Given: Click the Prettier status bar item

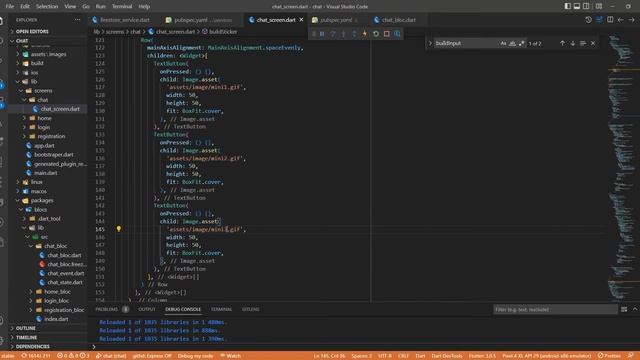Looking at the screenshot, I should (609, 356).
